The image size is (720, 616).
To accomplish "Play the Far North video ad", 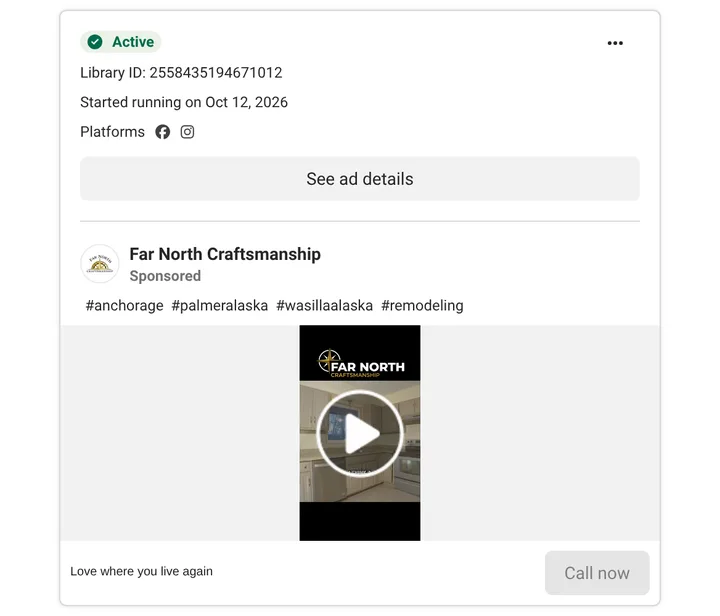I will tap(360, 433).
